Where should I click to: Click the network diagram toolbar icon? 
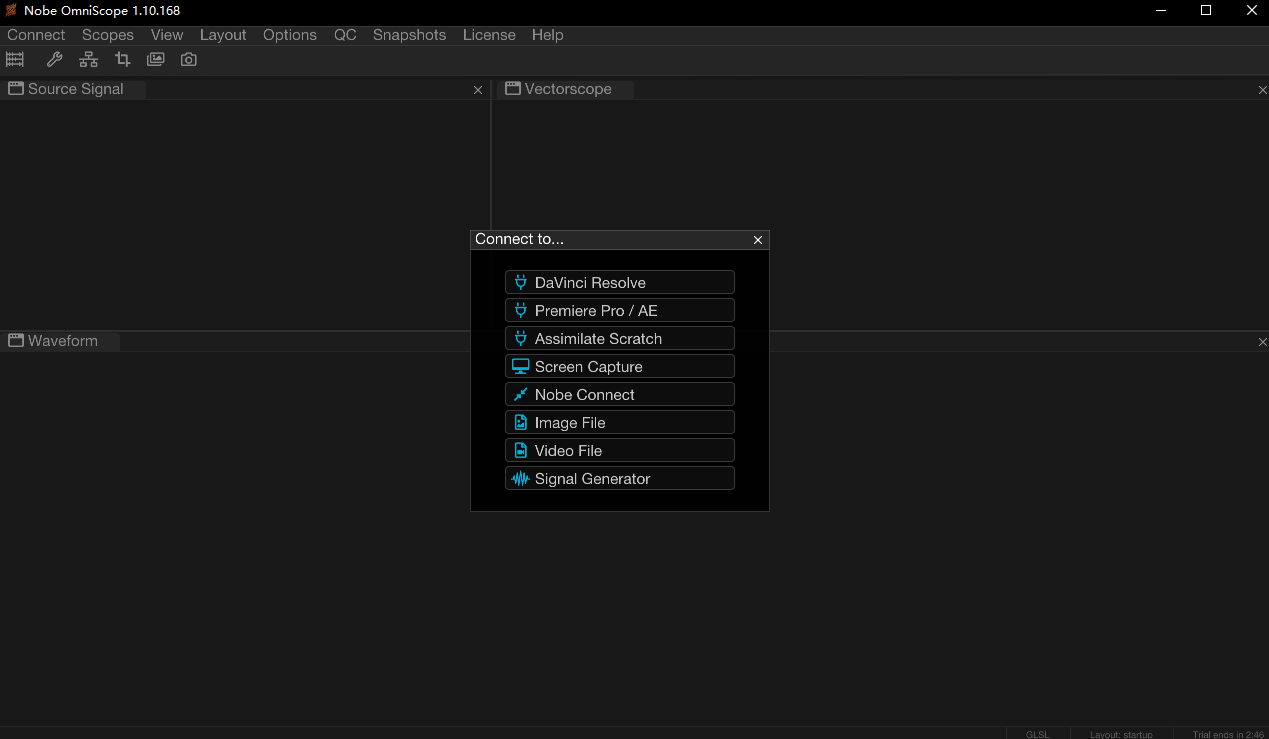[x=89, y=60]
